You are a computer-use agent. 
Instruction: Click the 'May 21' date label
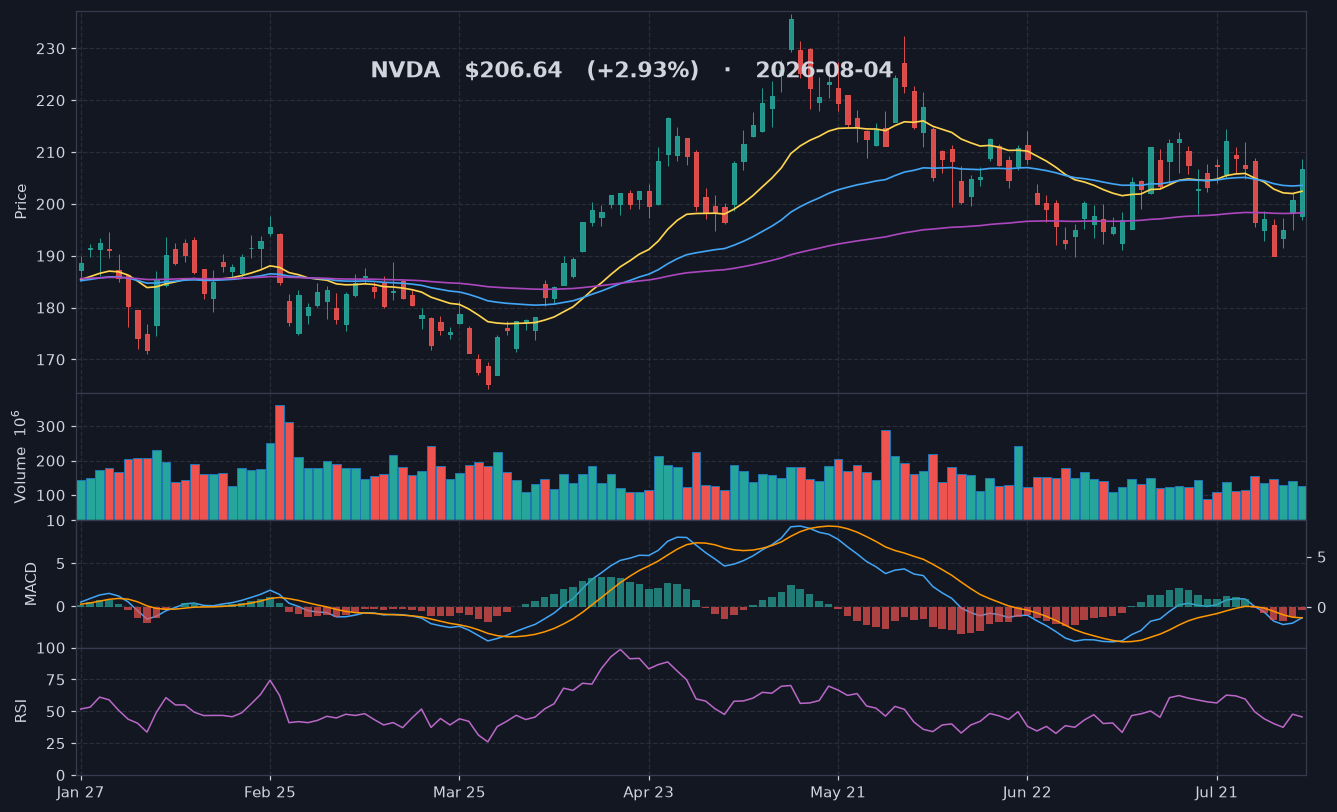[x=838, y=793]
